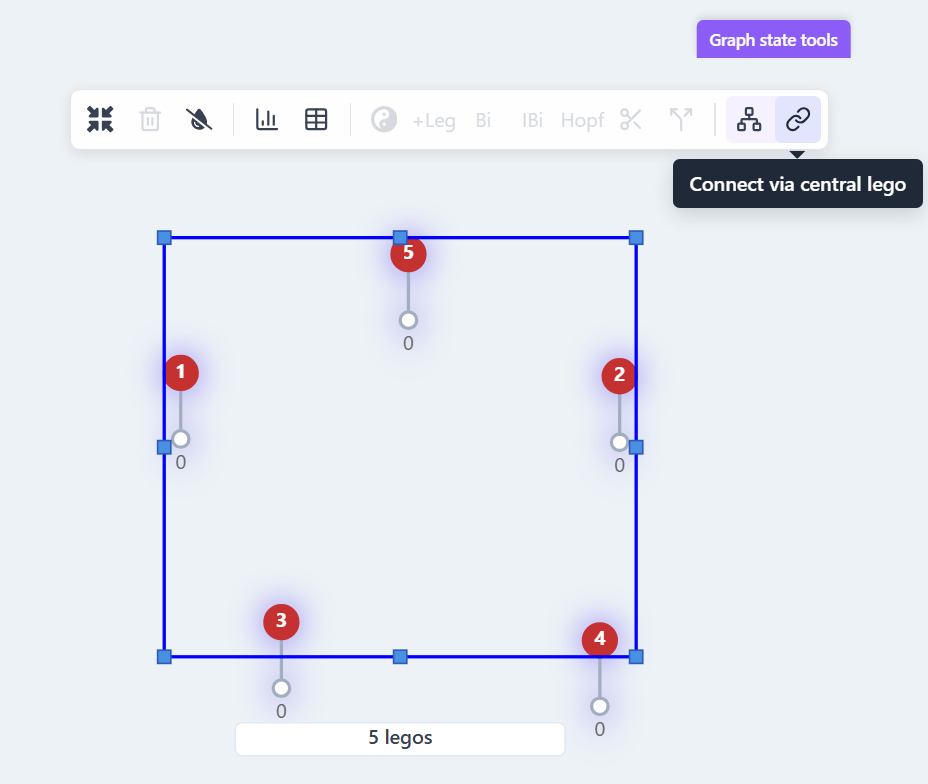Click the scissors cut icon
Screen dimensions: 928x784
(x=631, y=120)
